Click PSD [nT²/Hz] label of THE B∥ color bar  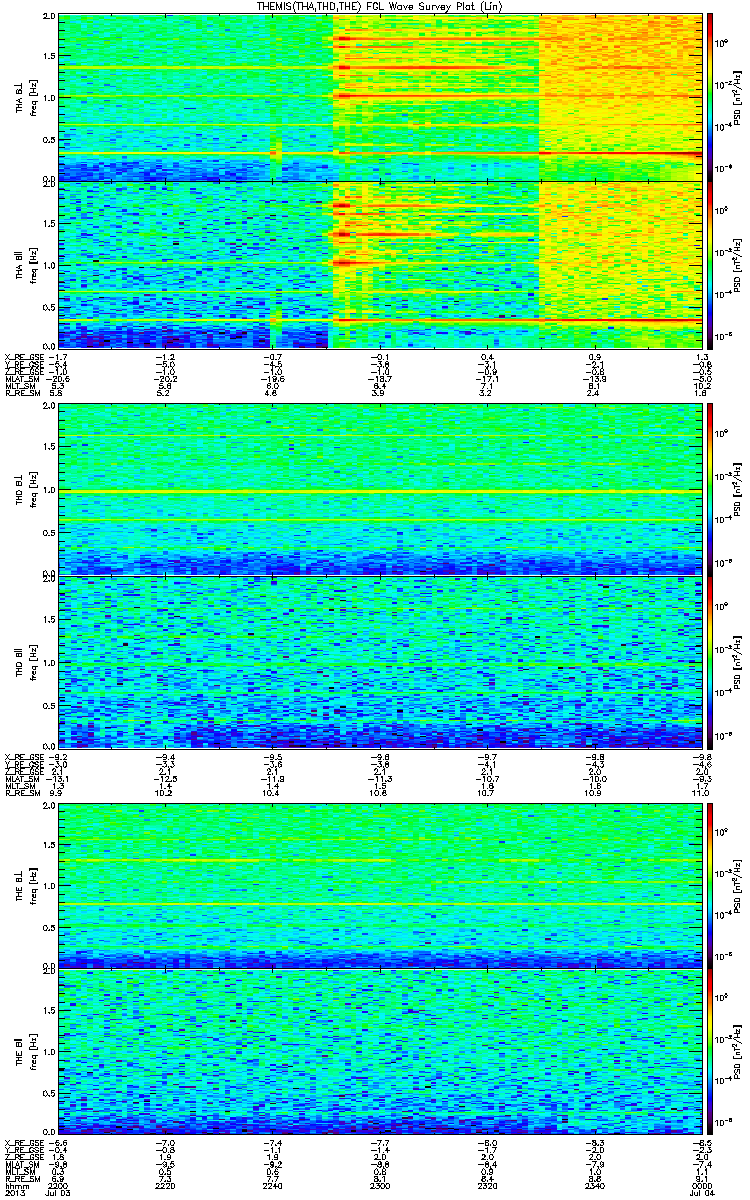pos(737,1051)
